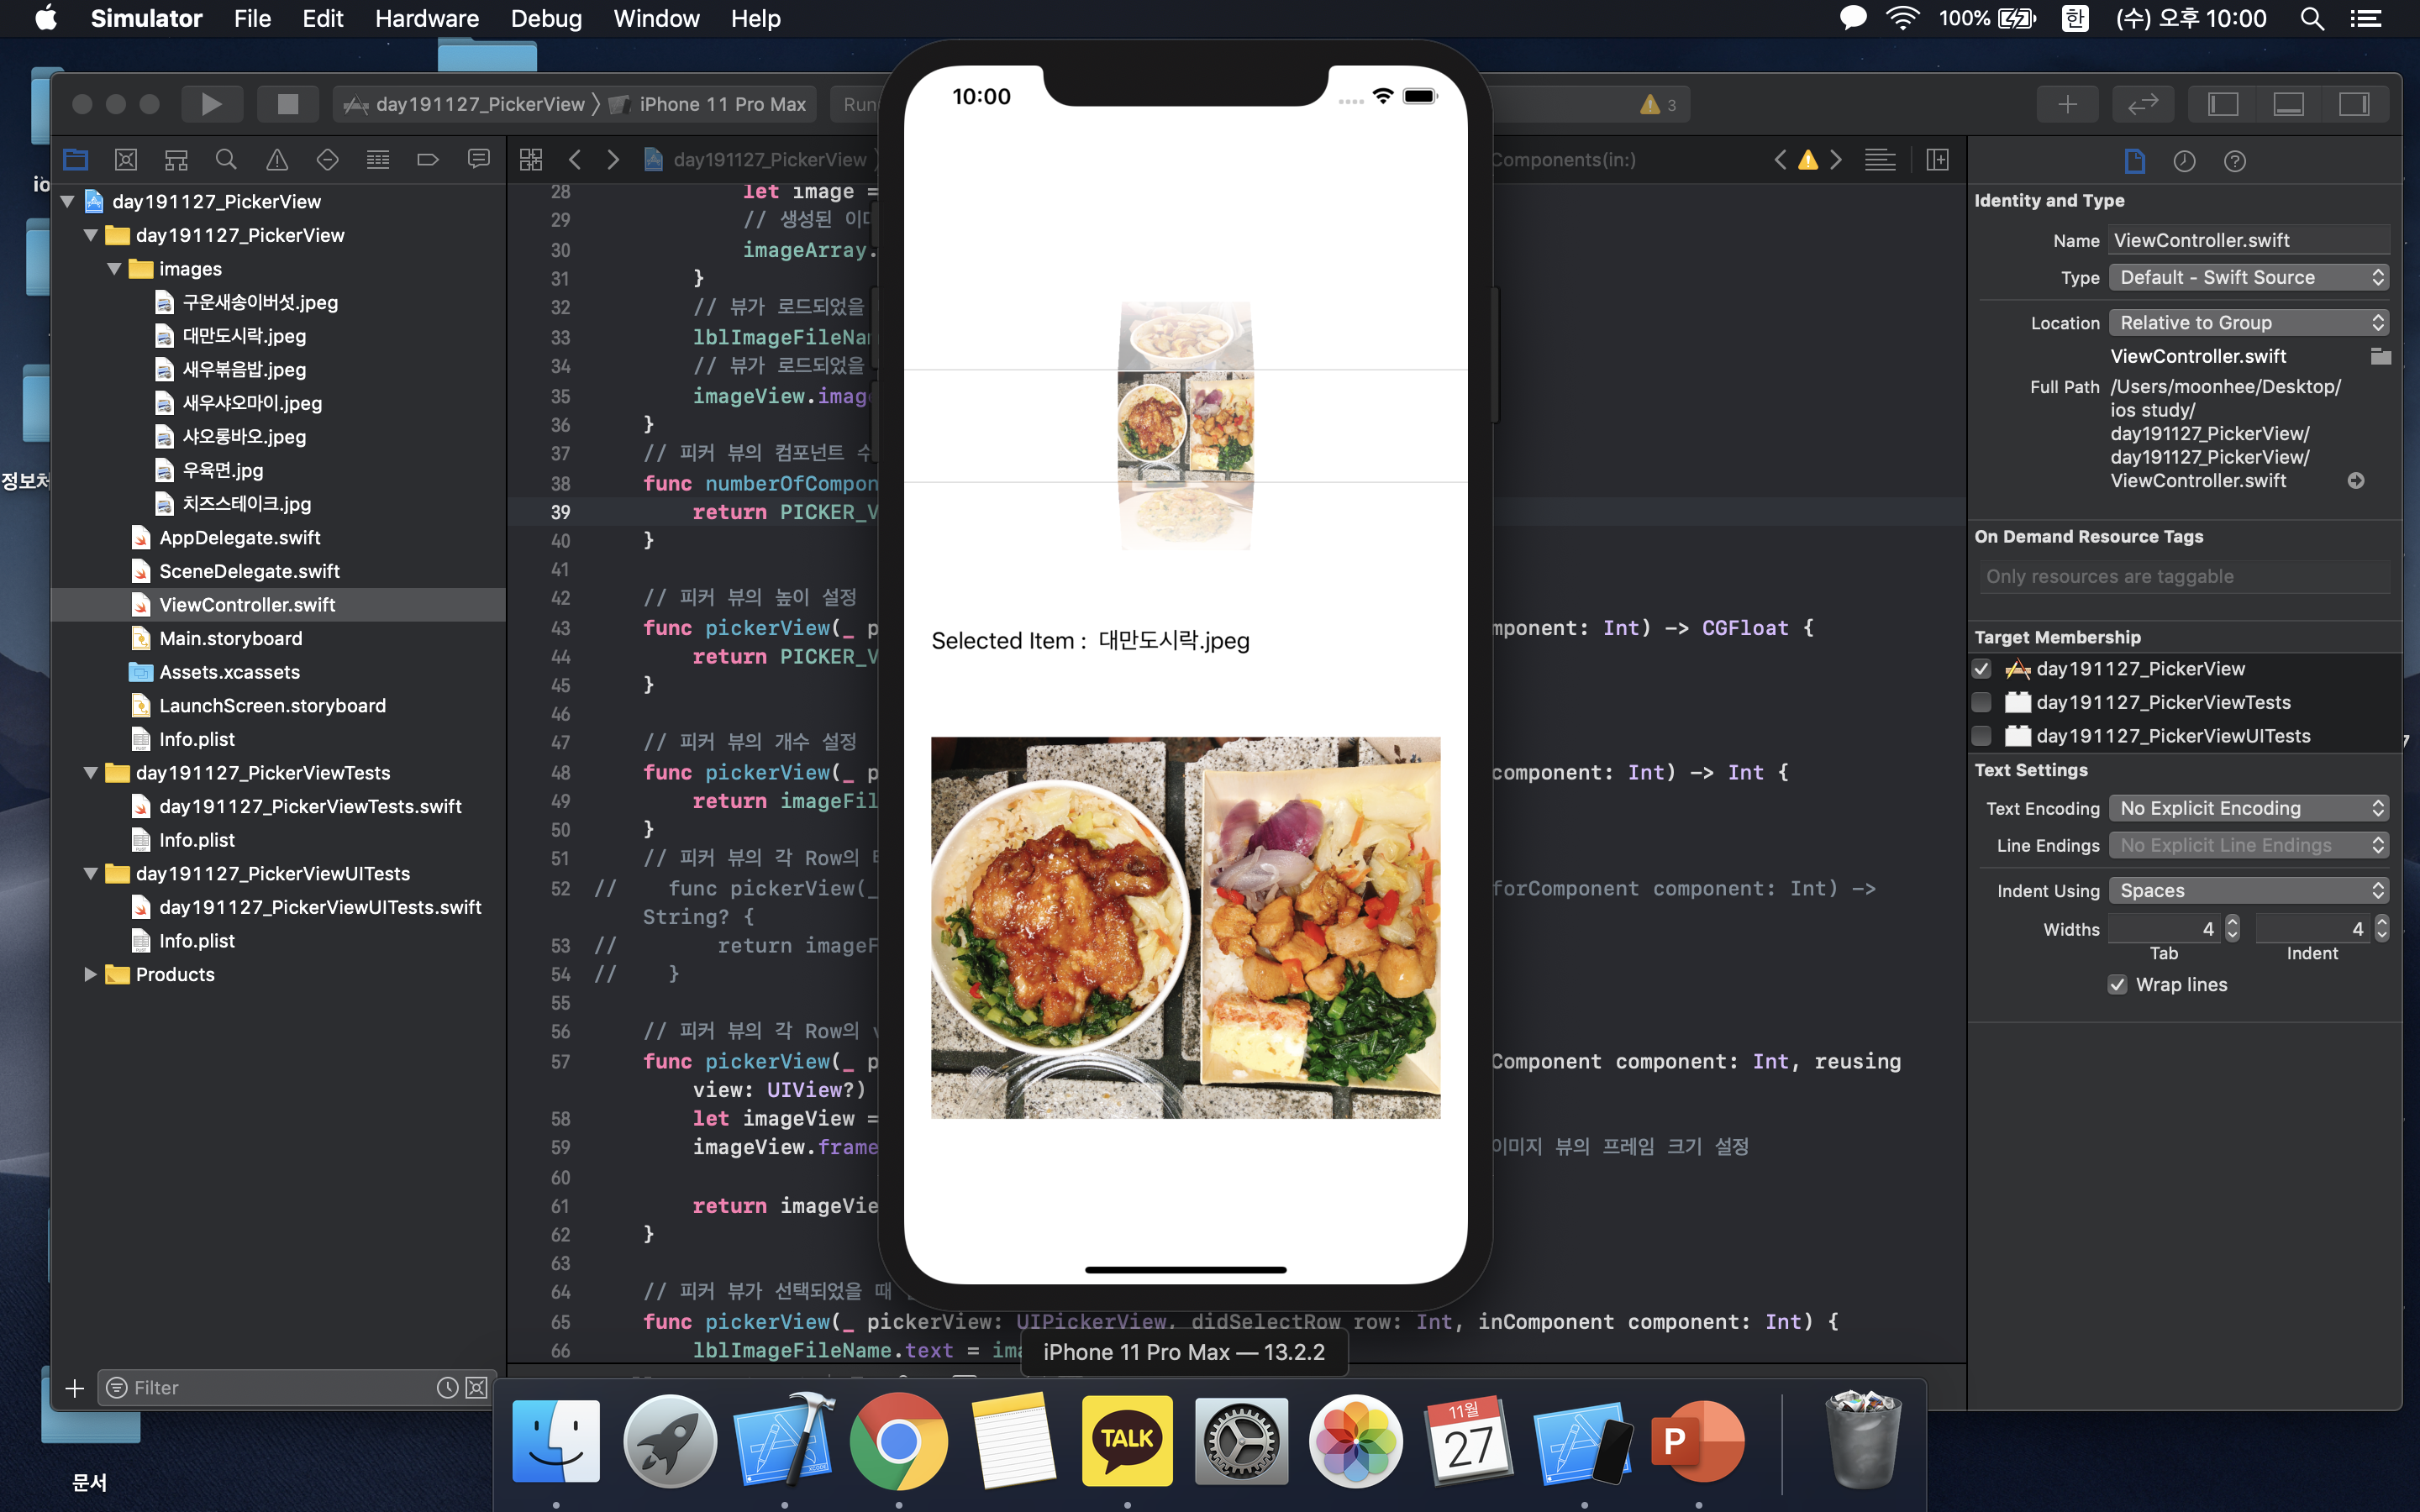This screenshot has width=2420, height=1512.
Task: Open the Quick Help inspector icon
Action: (2235, 161)
